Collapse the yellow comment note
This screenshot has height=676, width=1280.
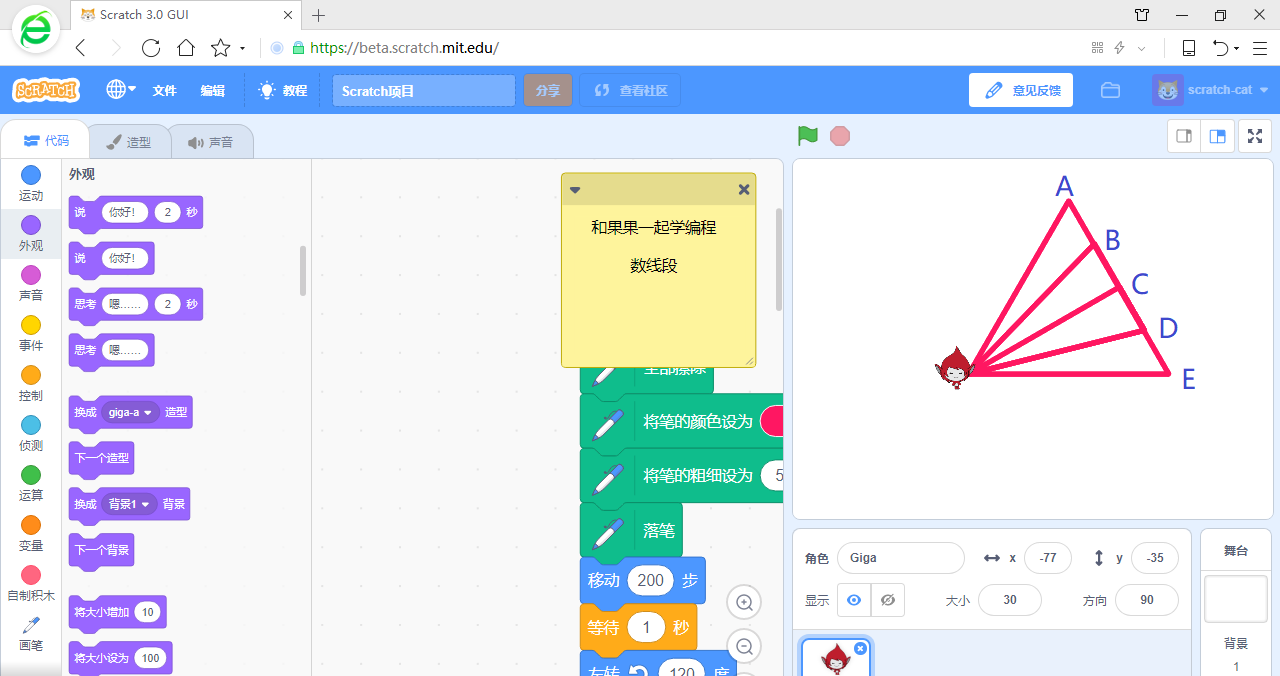[575, 189]
